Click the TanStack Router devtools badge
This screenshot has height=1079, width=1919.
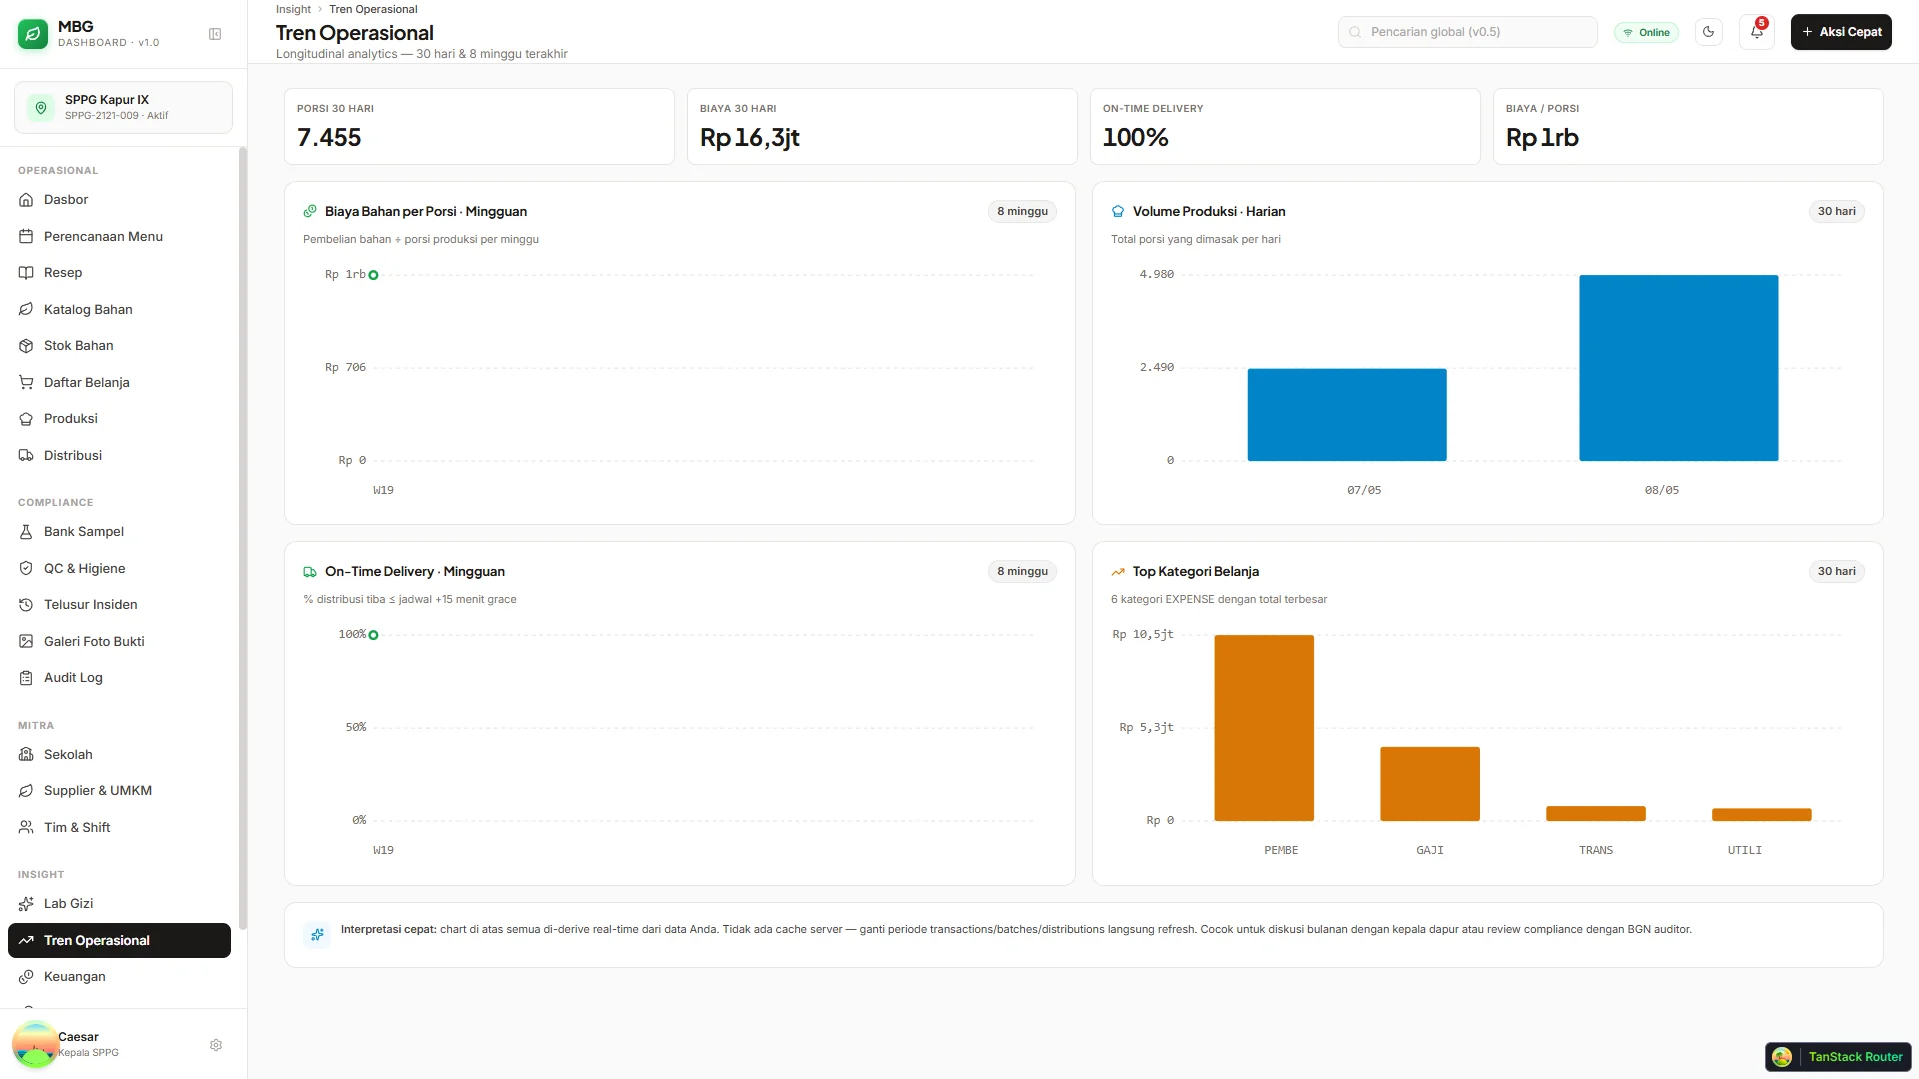1838,1057
